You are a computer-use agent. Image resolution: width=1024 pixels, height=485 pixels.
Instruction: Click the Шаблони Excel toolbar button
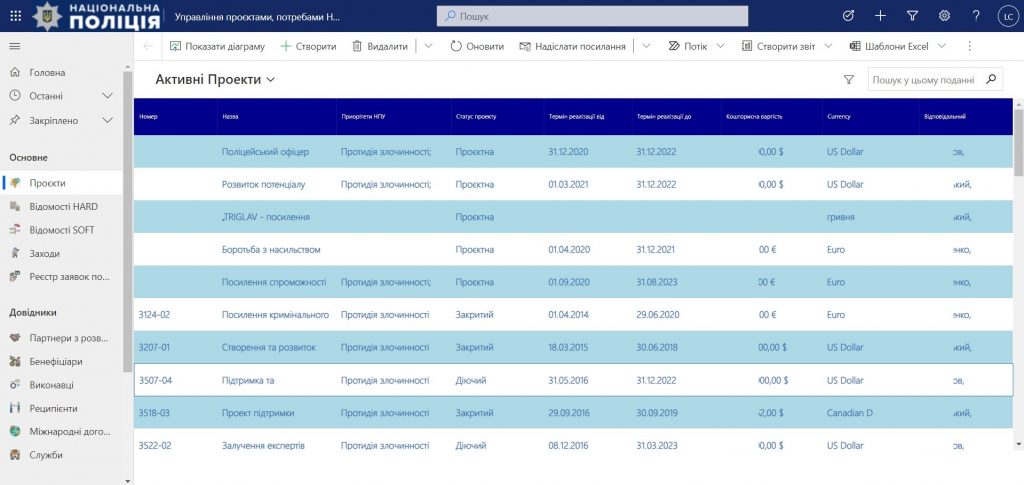(x=889, y=46)
